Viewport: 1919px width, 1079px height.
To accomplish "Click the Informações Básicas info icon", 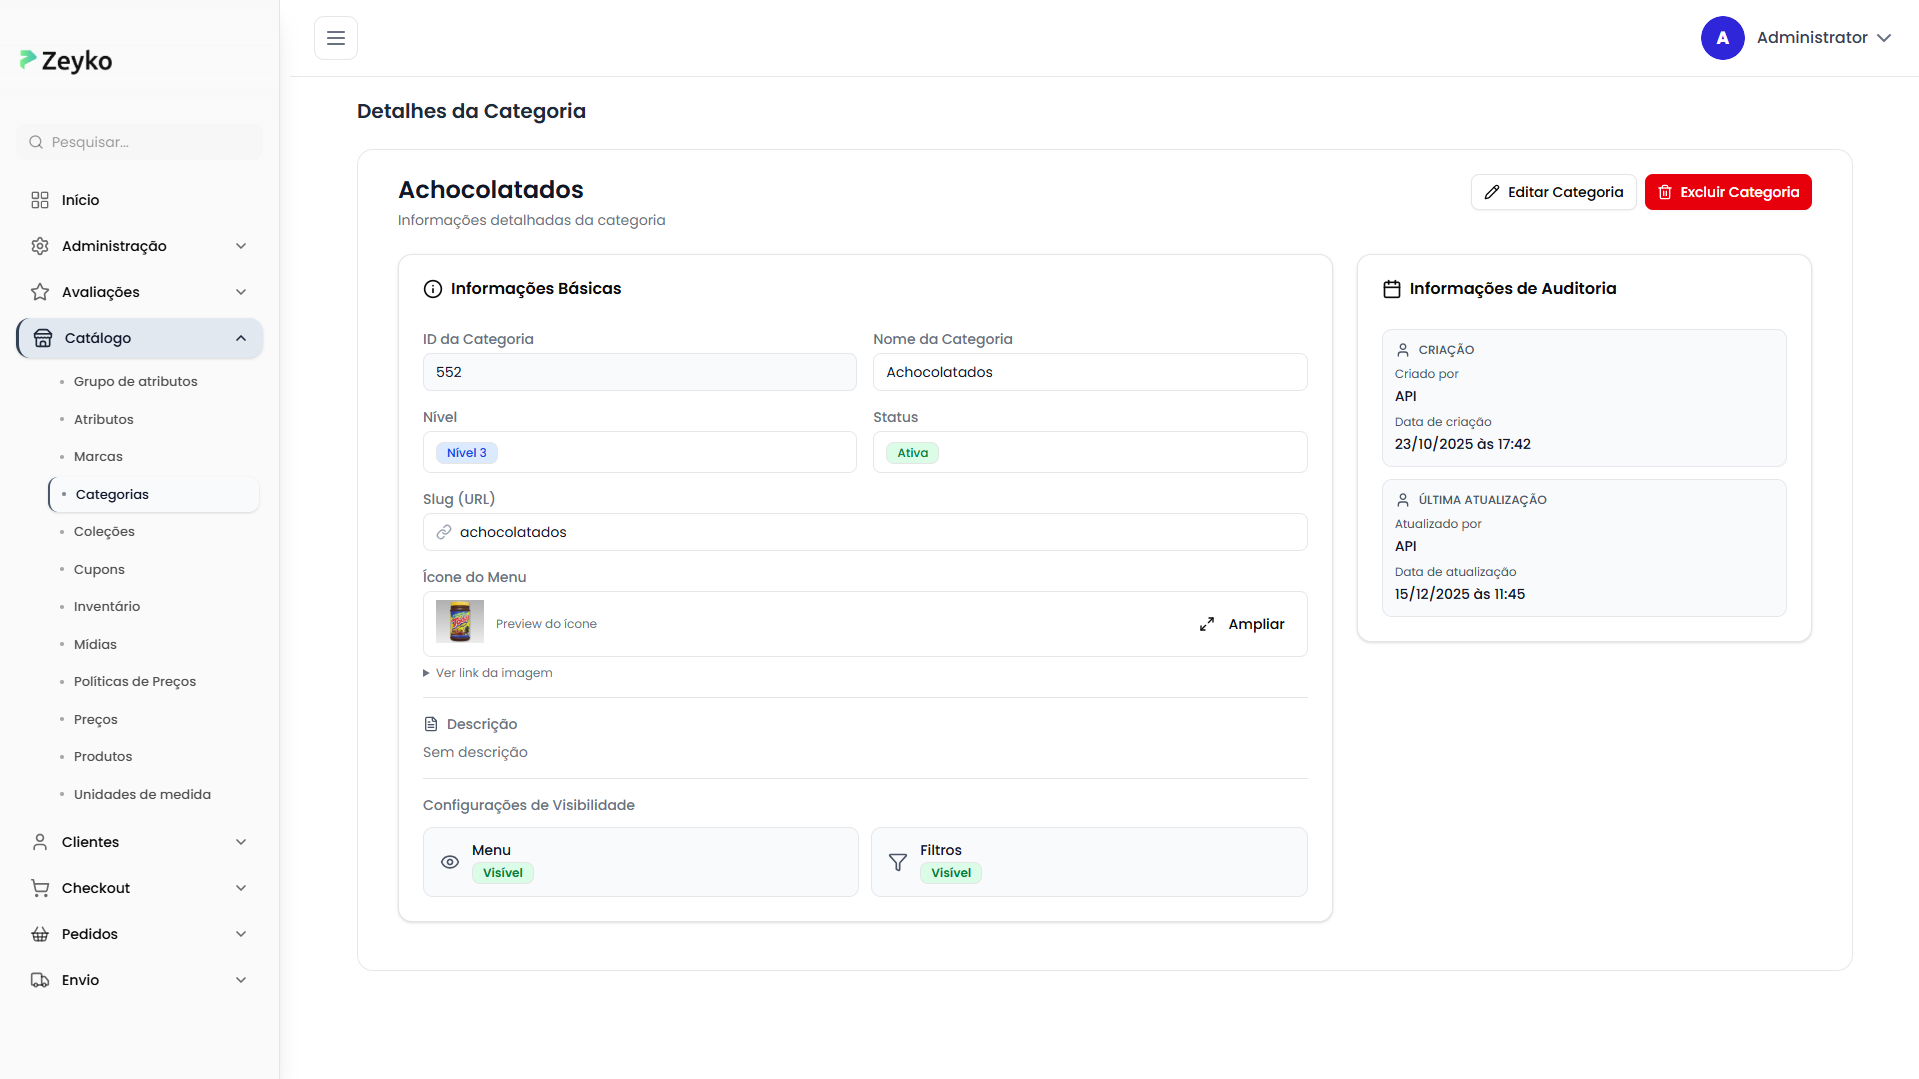I will [433, 289].
